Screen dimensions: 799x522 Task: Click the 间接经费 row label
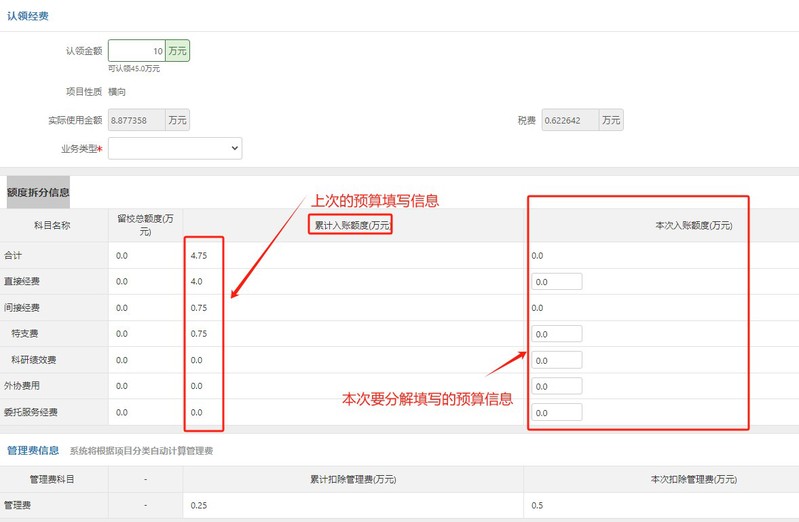22,308
